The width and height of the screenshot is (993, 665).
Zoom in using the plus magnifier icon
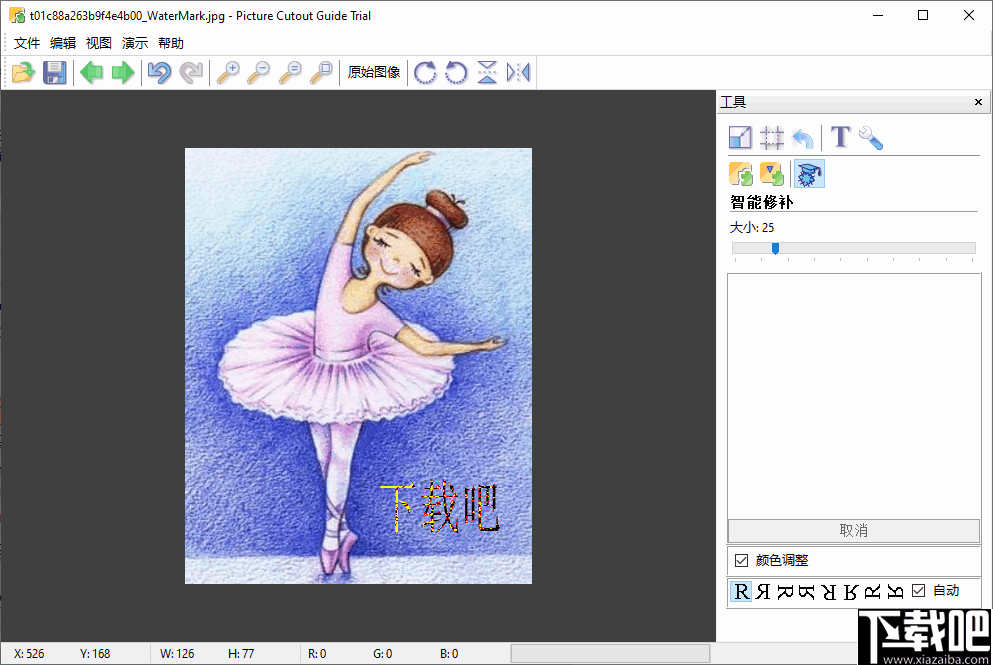coord(228,72)
